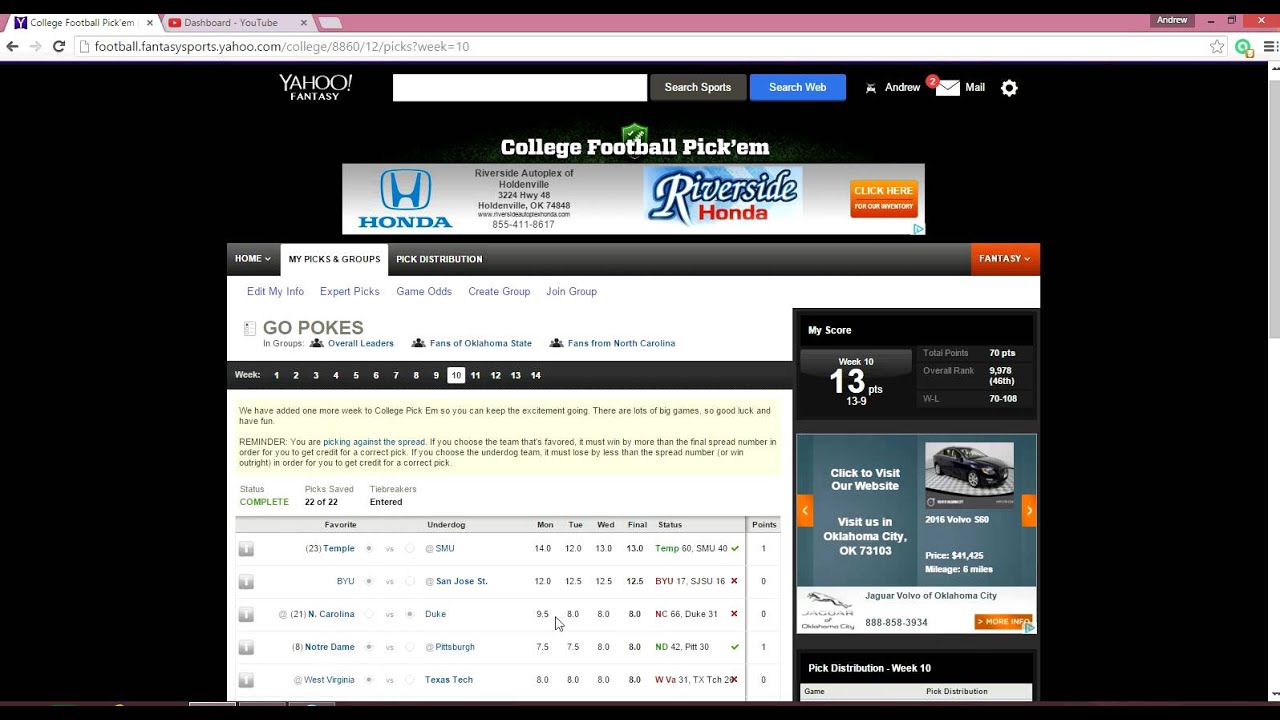Select SMU underdog radio button
This screenshot has width=1280, height=720.
pyautogui.click(x=410, y=548)
